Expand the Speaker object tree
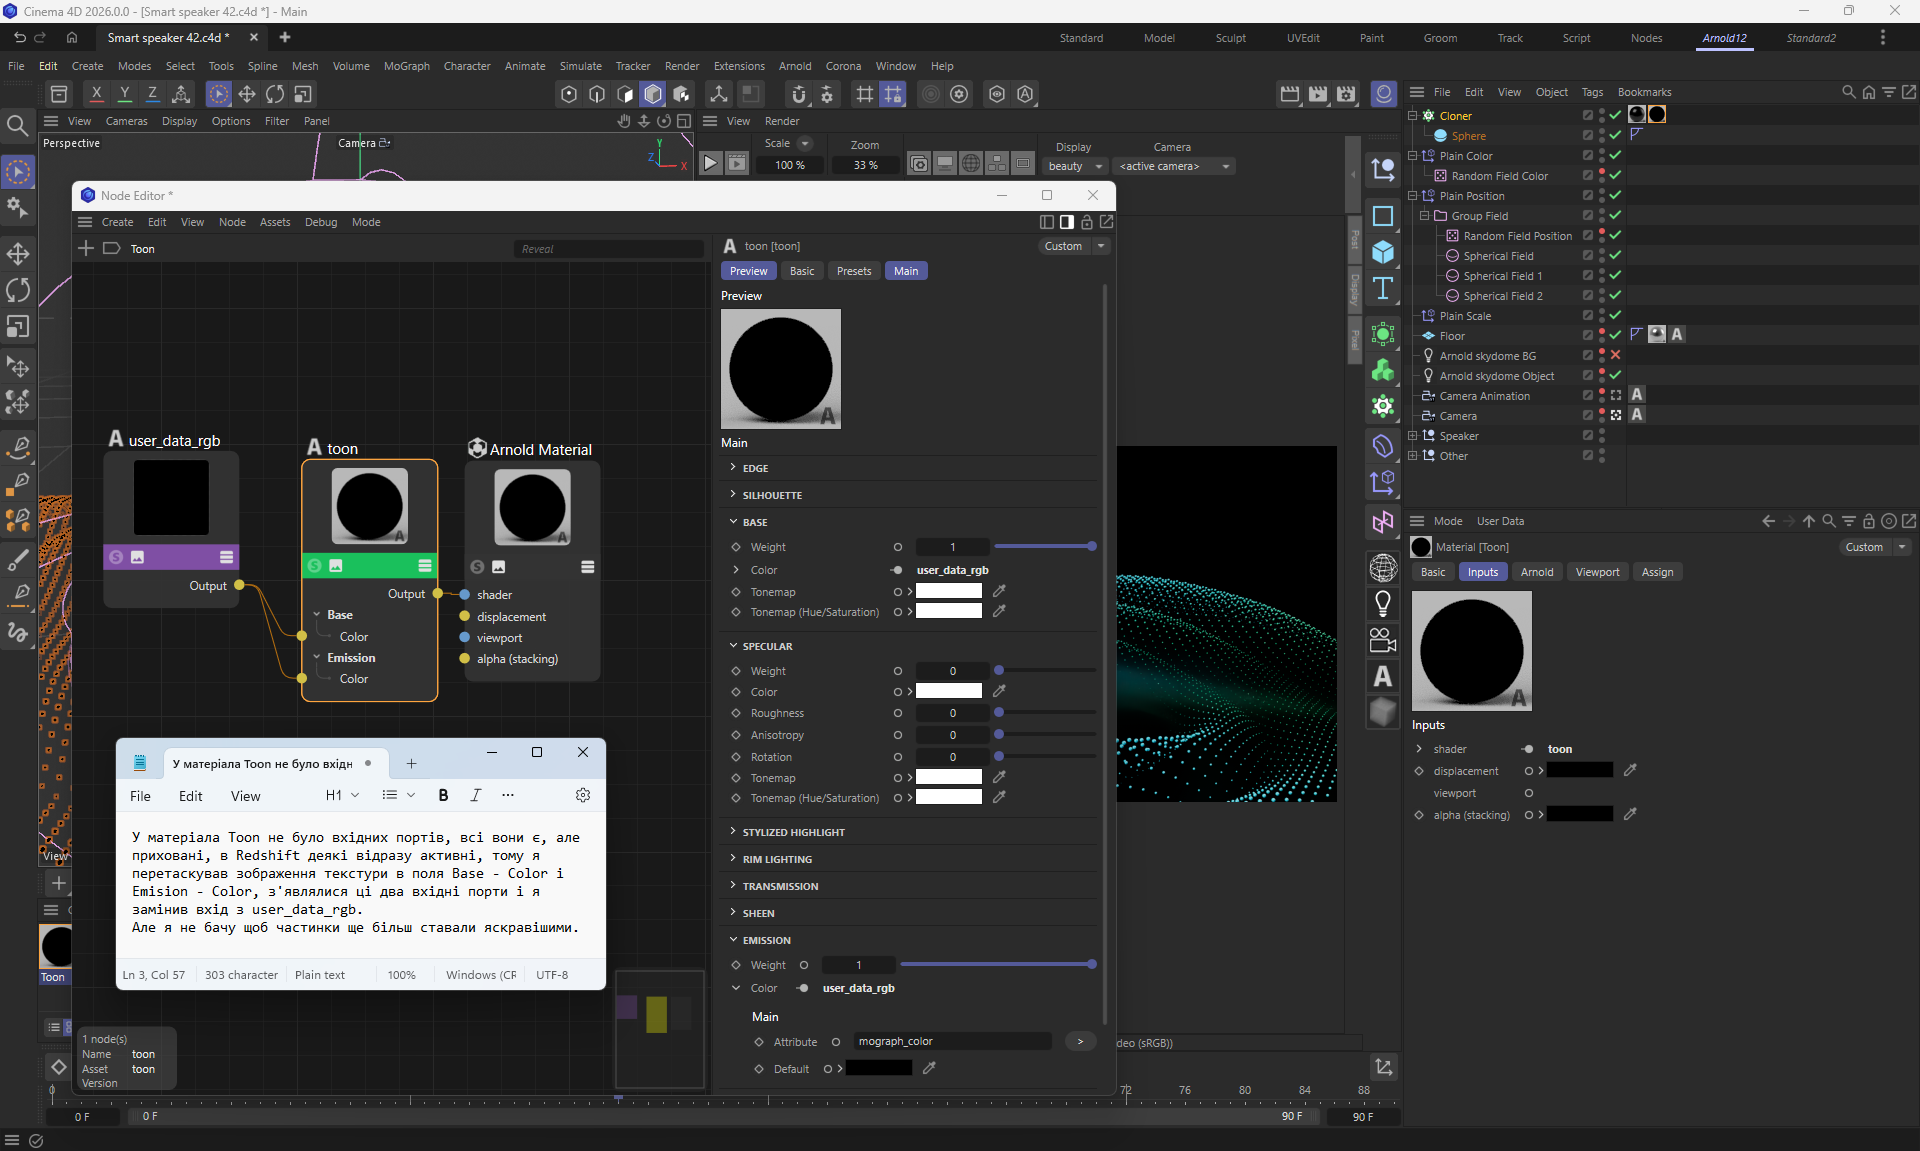The width and height of the screenshot is (1920, 1151). (x=1413, y=435)
